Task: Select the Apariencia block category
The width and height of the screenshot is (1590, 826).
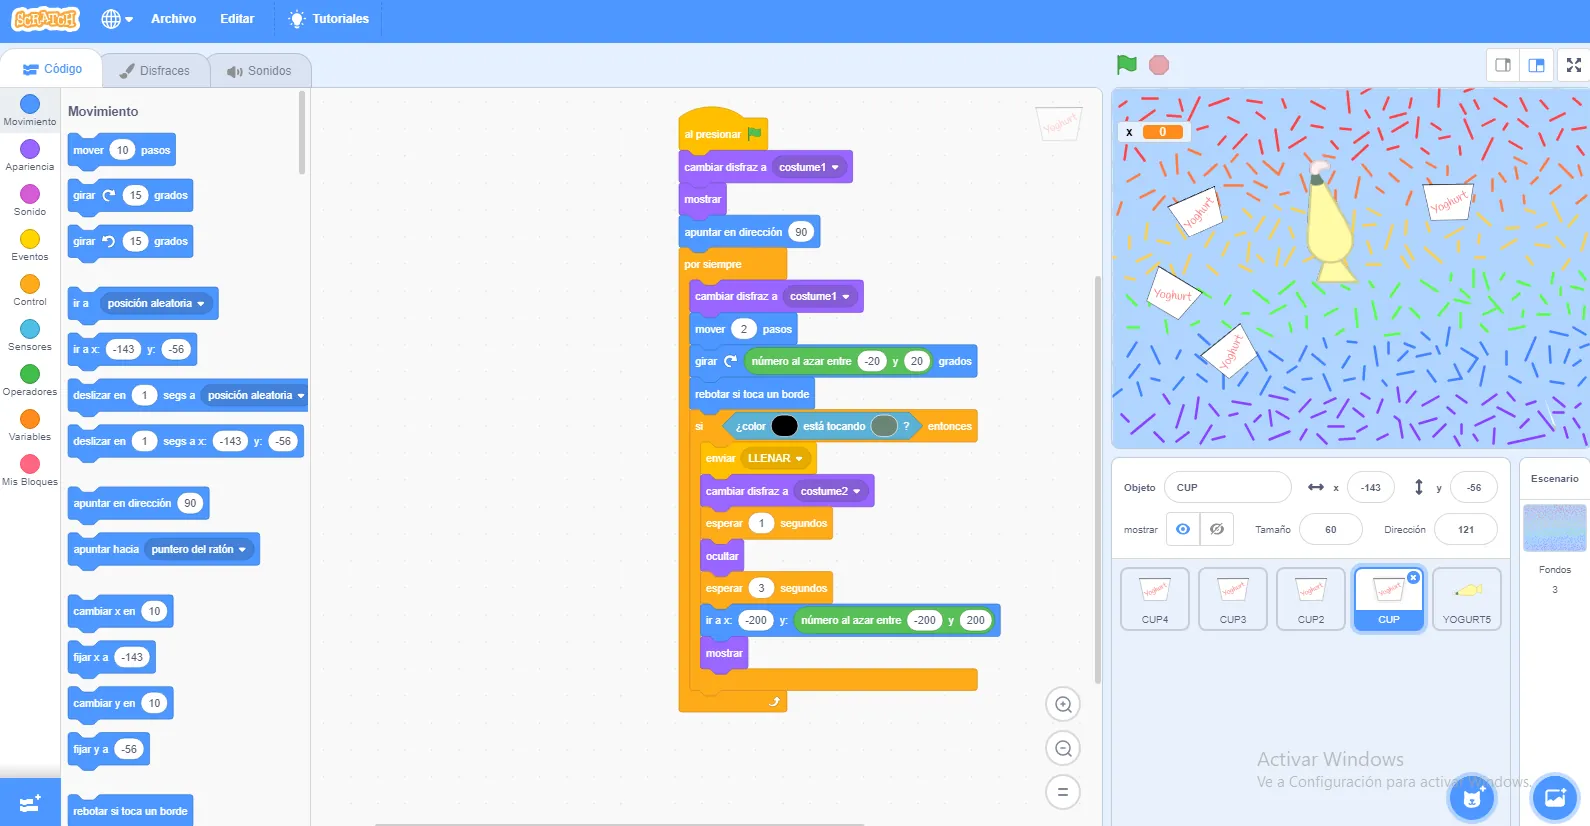Action: [30, 155]
